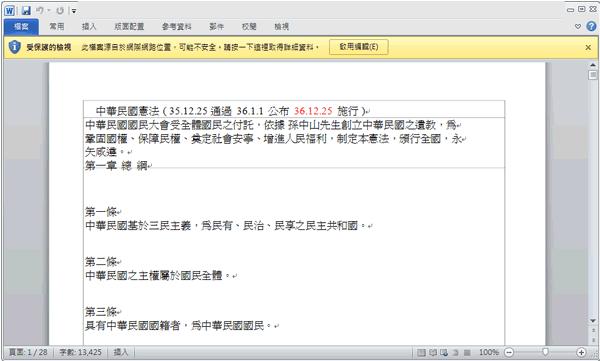Open the 檔案 (File) tab
600x361 pixels.
click(21, 27)
